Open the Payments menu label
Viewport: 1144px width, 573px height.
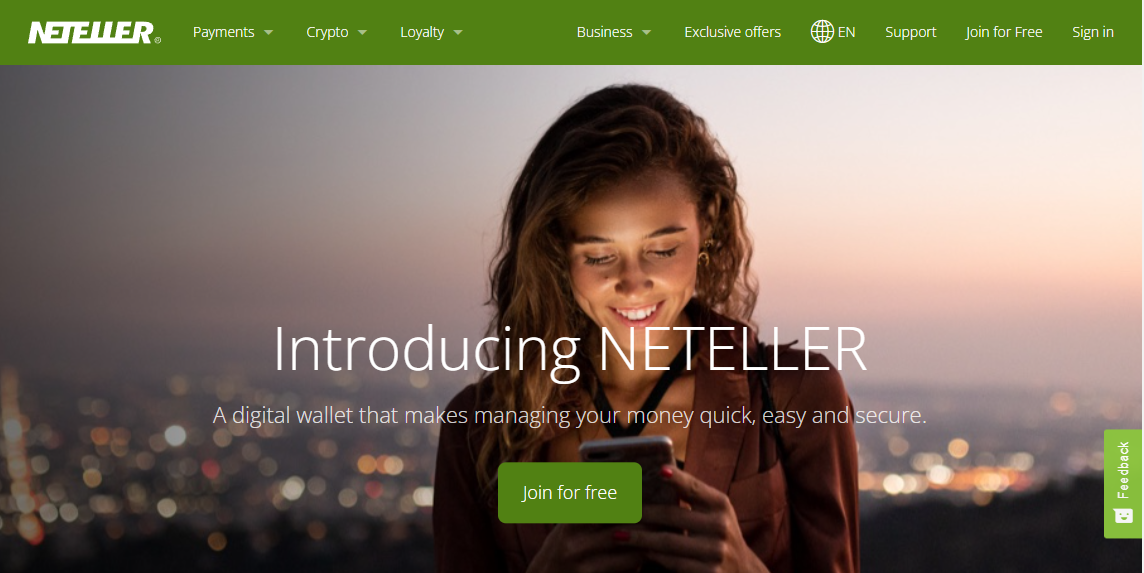pos(223,32)
